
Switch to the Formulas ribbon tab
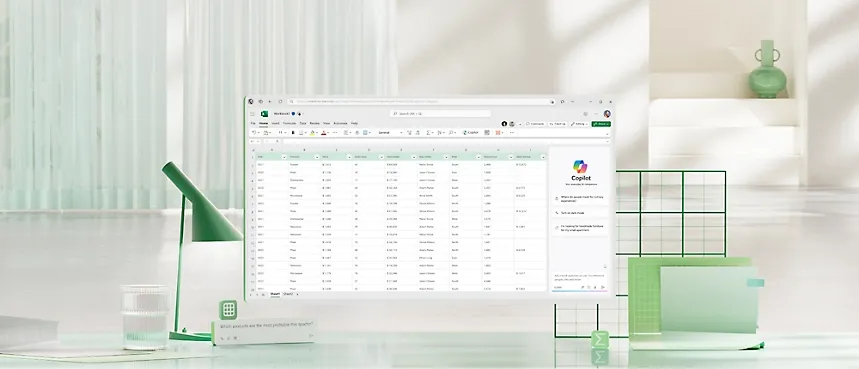click(x=289, y=123)
